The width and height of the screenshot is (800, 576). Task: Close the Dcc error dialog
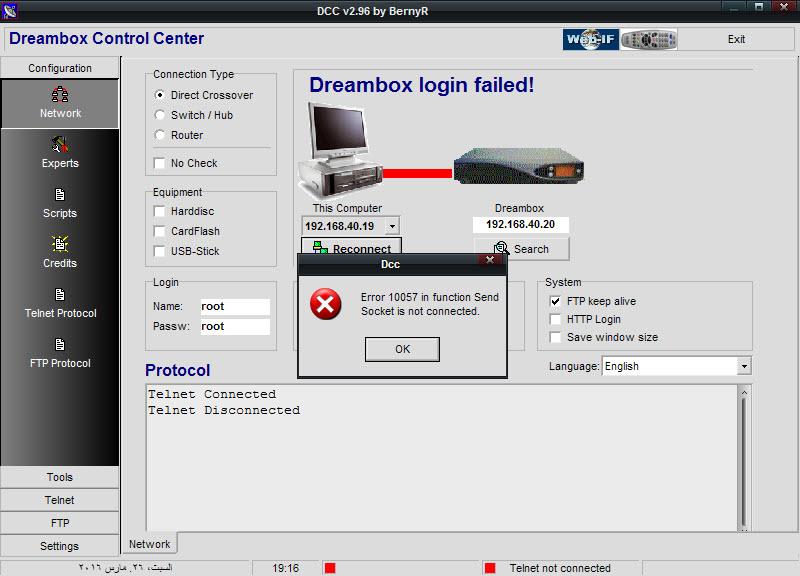click(x=490, y=260)
